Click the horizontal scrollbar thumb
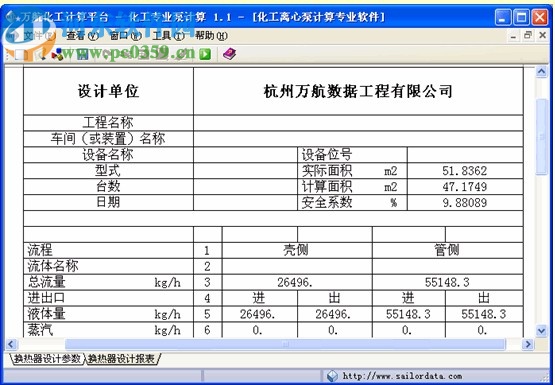This screenshot has width=555, height=385. click(x=285, y=344)
